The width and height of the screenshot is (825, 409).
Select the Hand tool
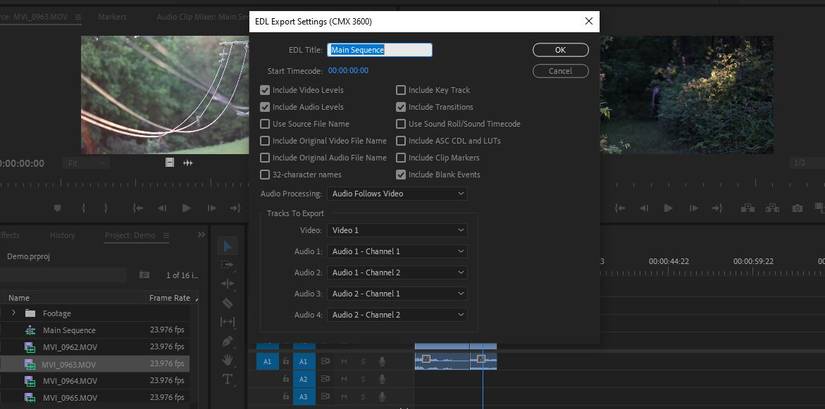228,360
